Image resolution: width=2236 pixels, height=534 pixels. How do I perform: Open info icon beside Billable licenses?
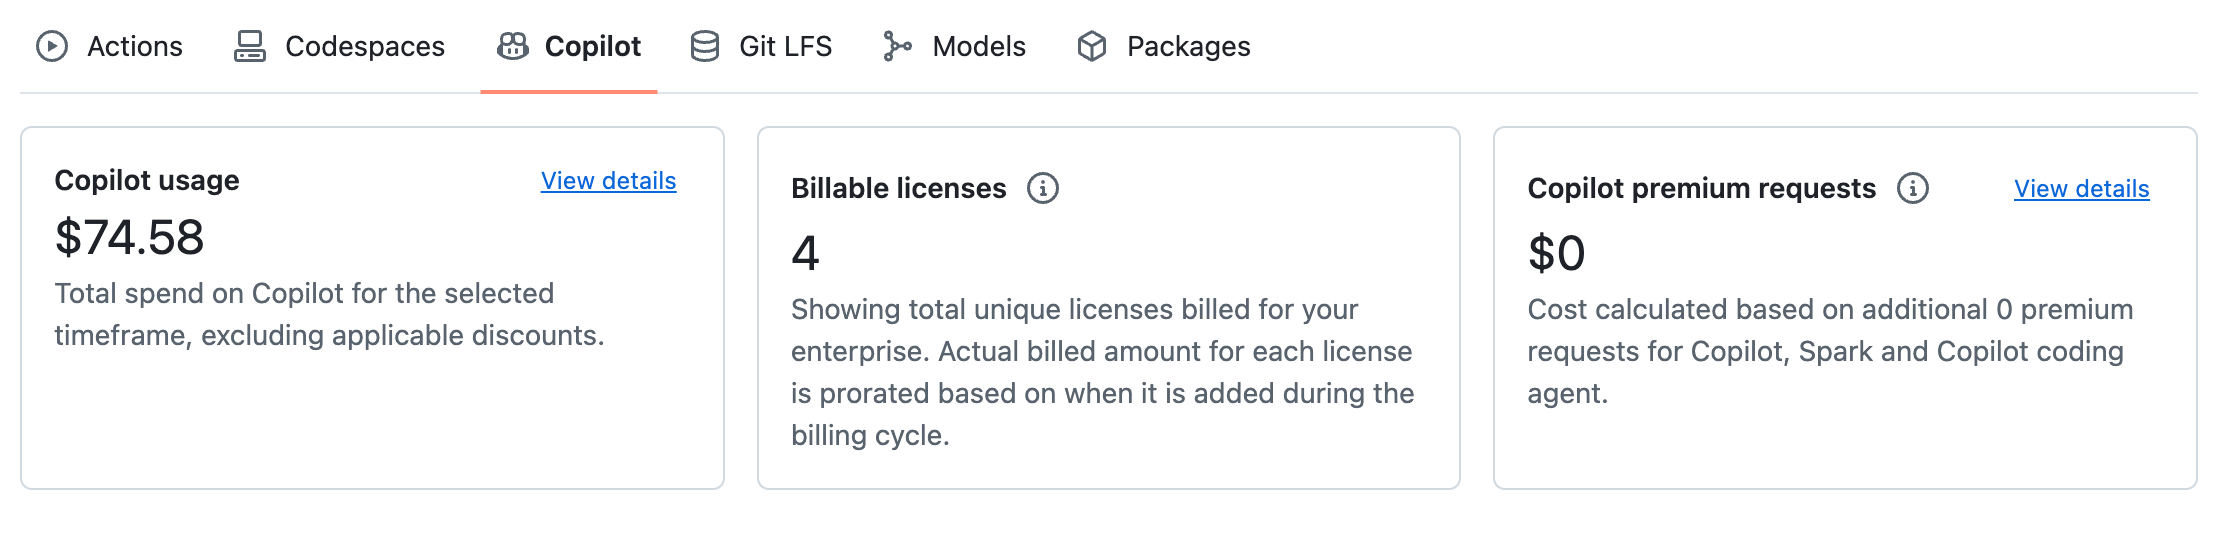coord(1043,188)
